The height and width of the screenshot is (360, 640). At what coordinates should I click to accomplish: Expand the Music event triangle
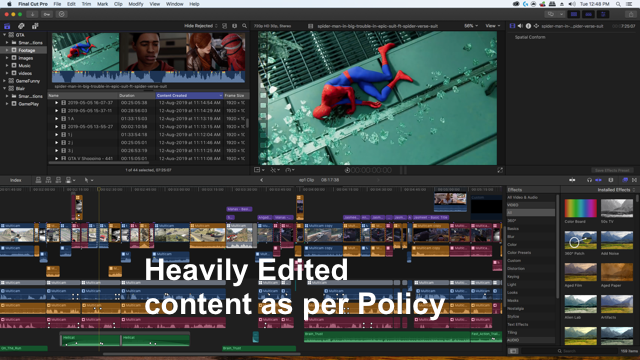[7, 65]
